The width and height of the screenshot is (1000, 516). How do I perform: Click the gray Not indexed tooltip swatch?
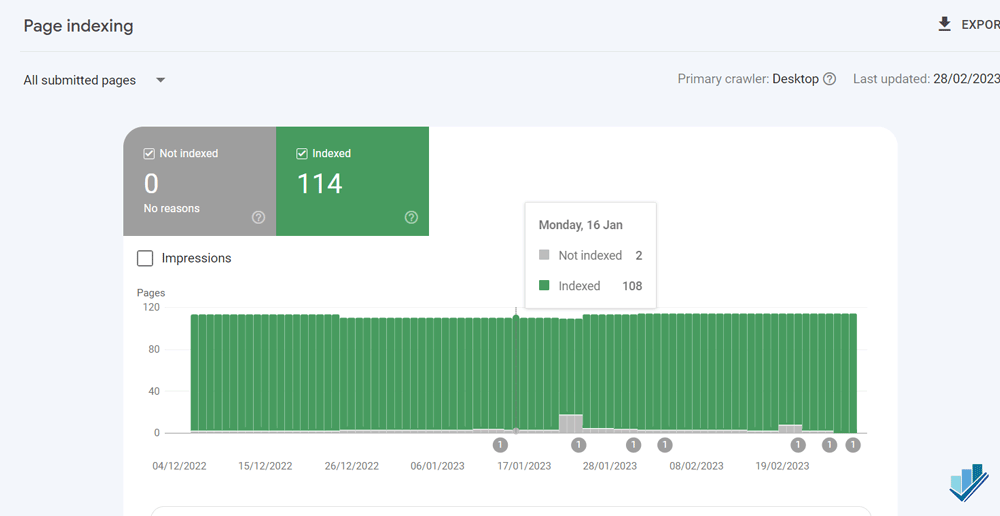[x=544, y=255]
